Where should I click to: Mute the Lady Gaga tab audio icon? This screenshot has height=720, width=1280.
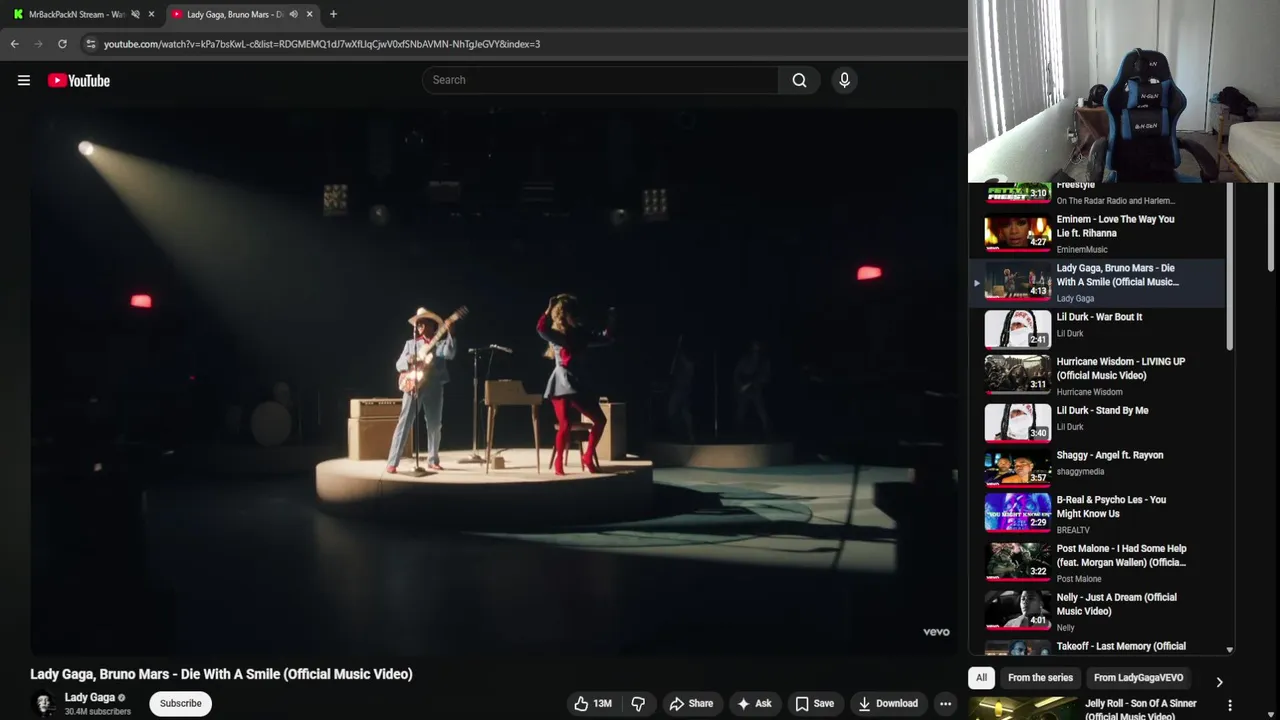[293, 14]
